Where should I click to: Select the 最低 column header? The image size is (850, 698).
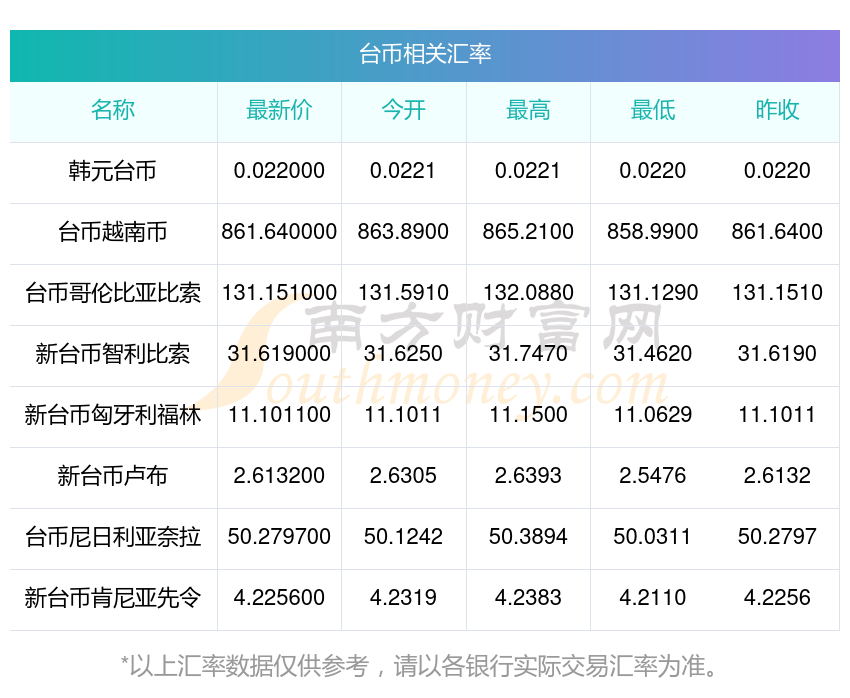click(x=653, y=110)
